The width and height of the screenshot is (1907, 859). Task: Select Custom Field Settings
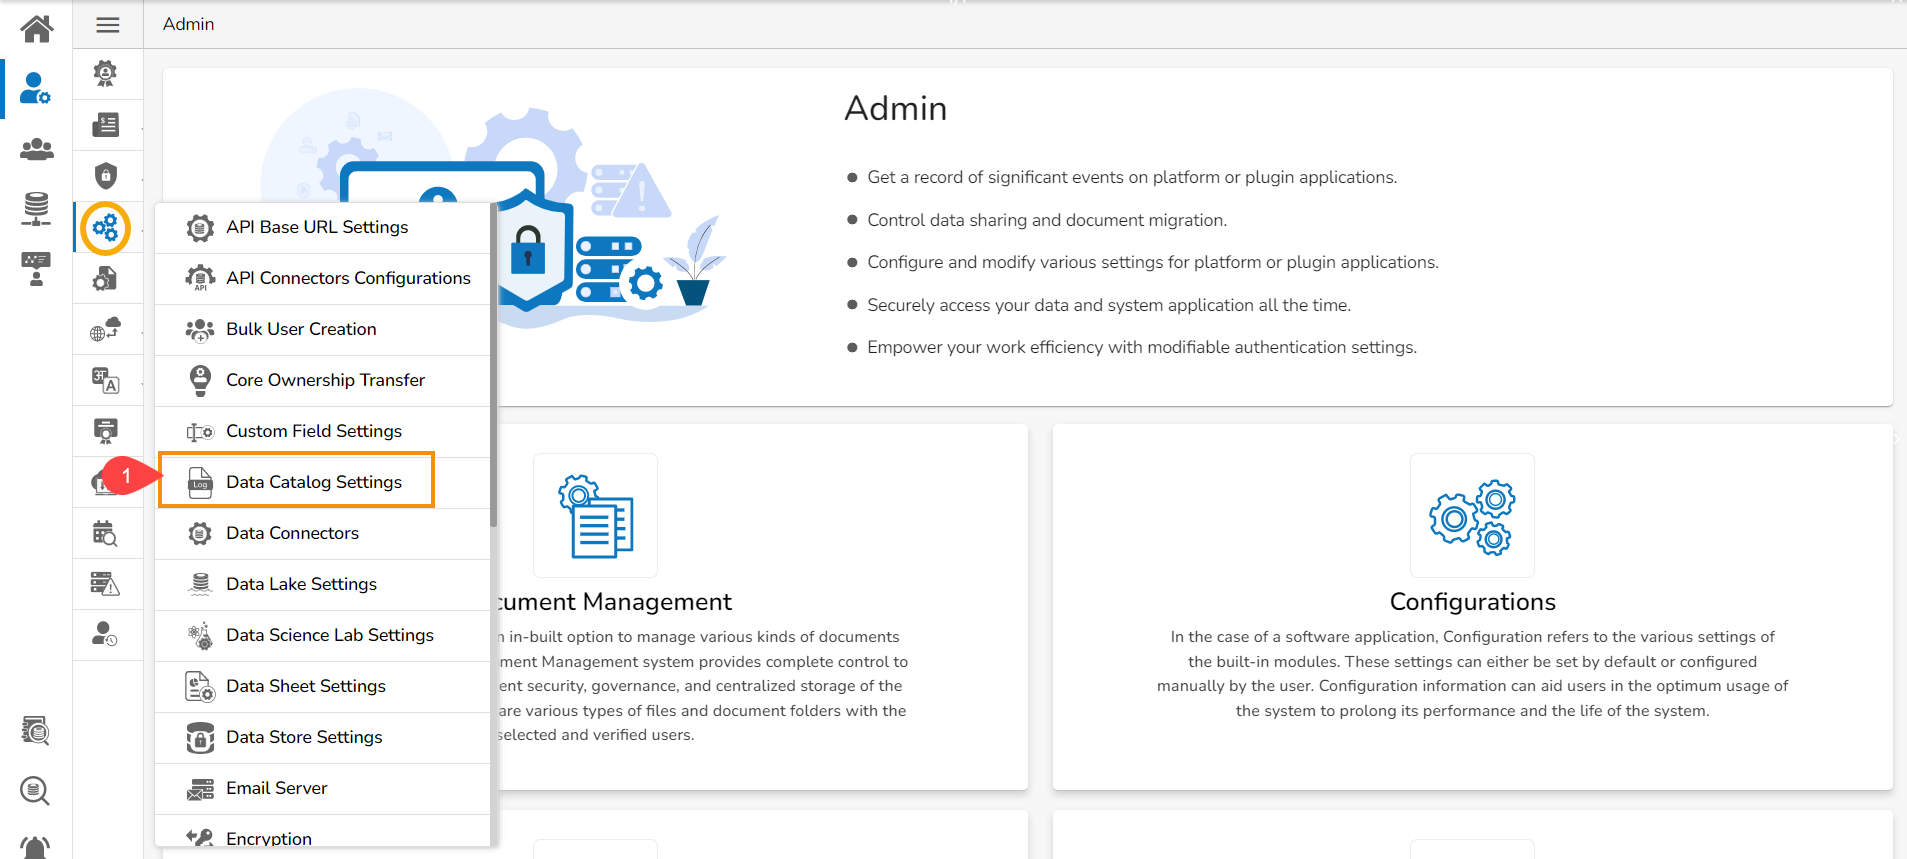coord(322,432)
